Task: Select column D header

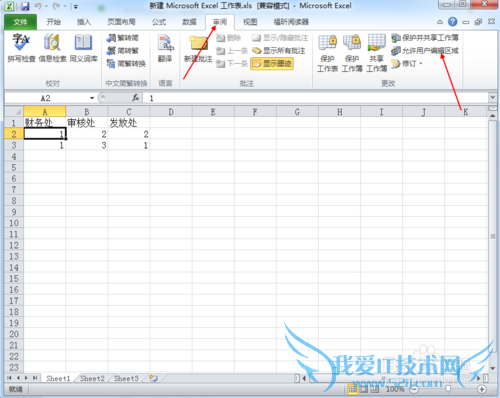Action: 171,112
